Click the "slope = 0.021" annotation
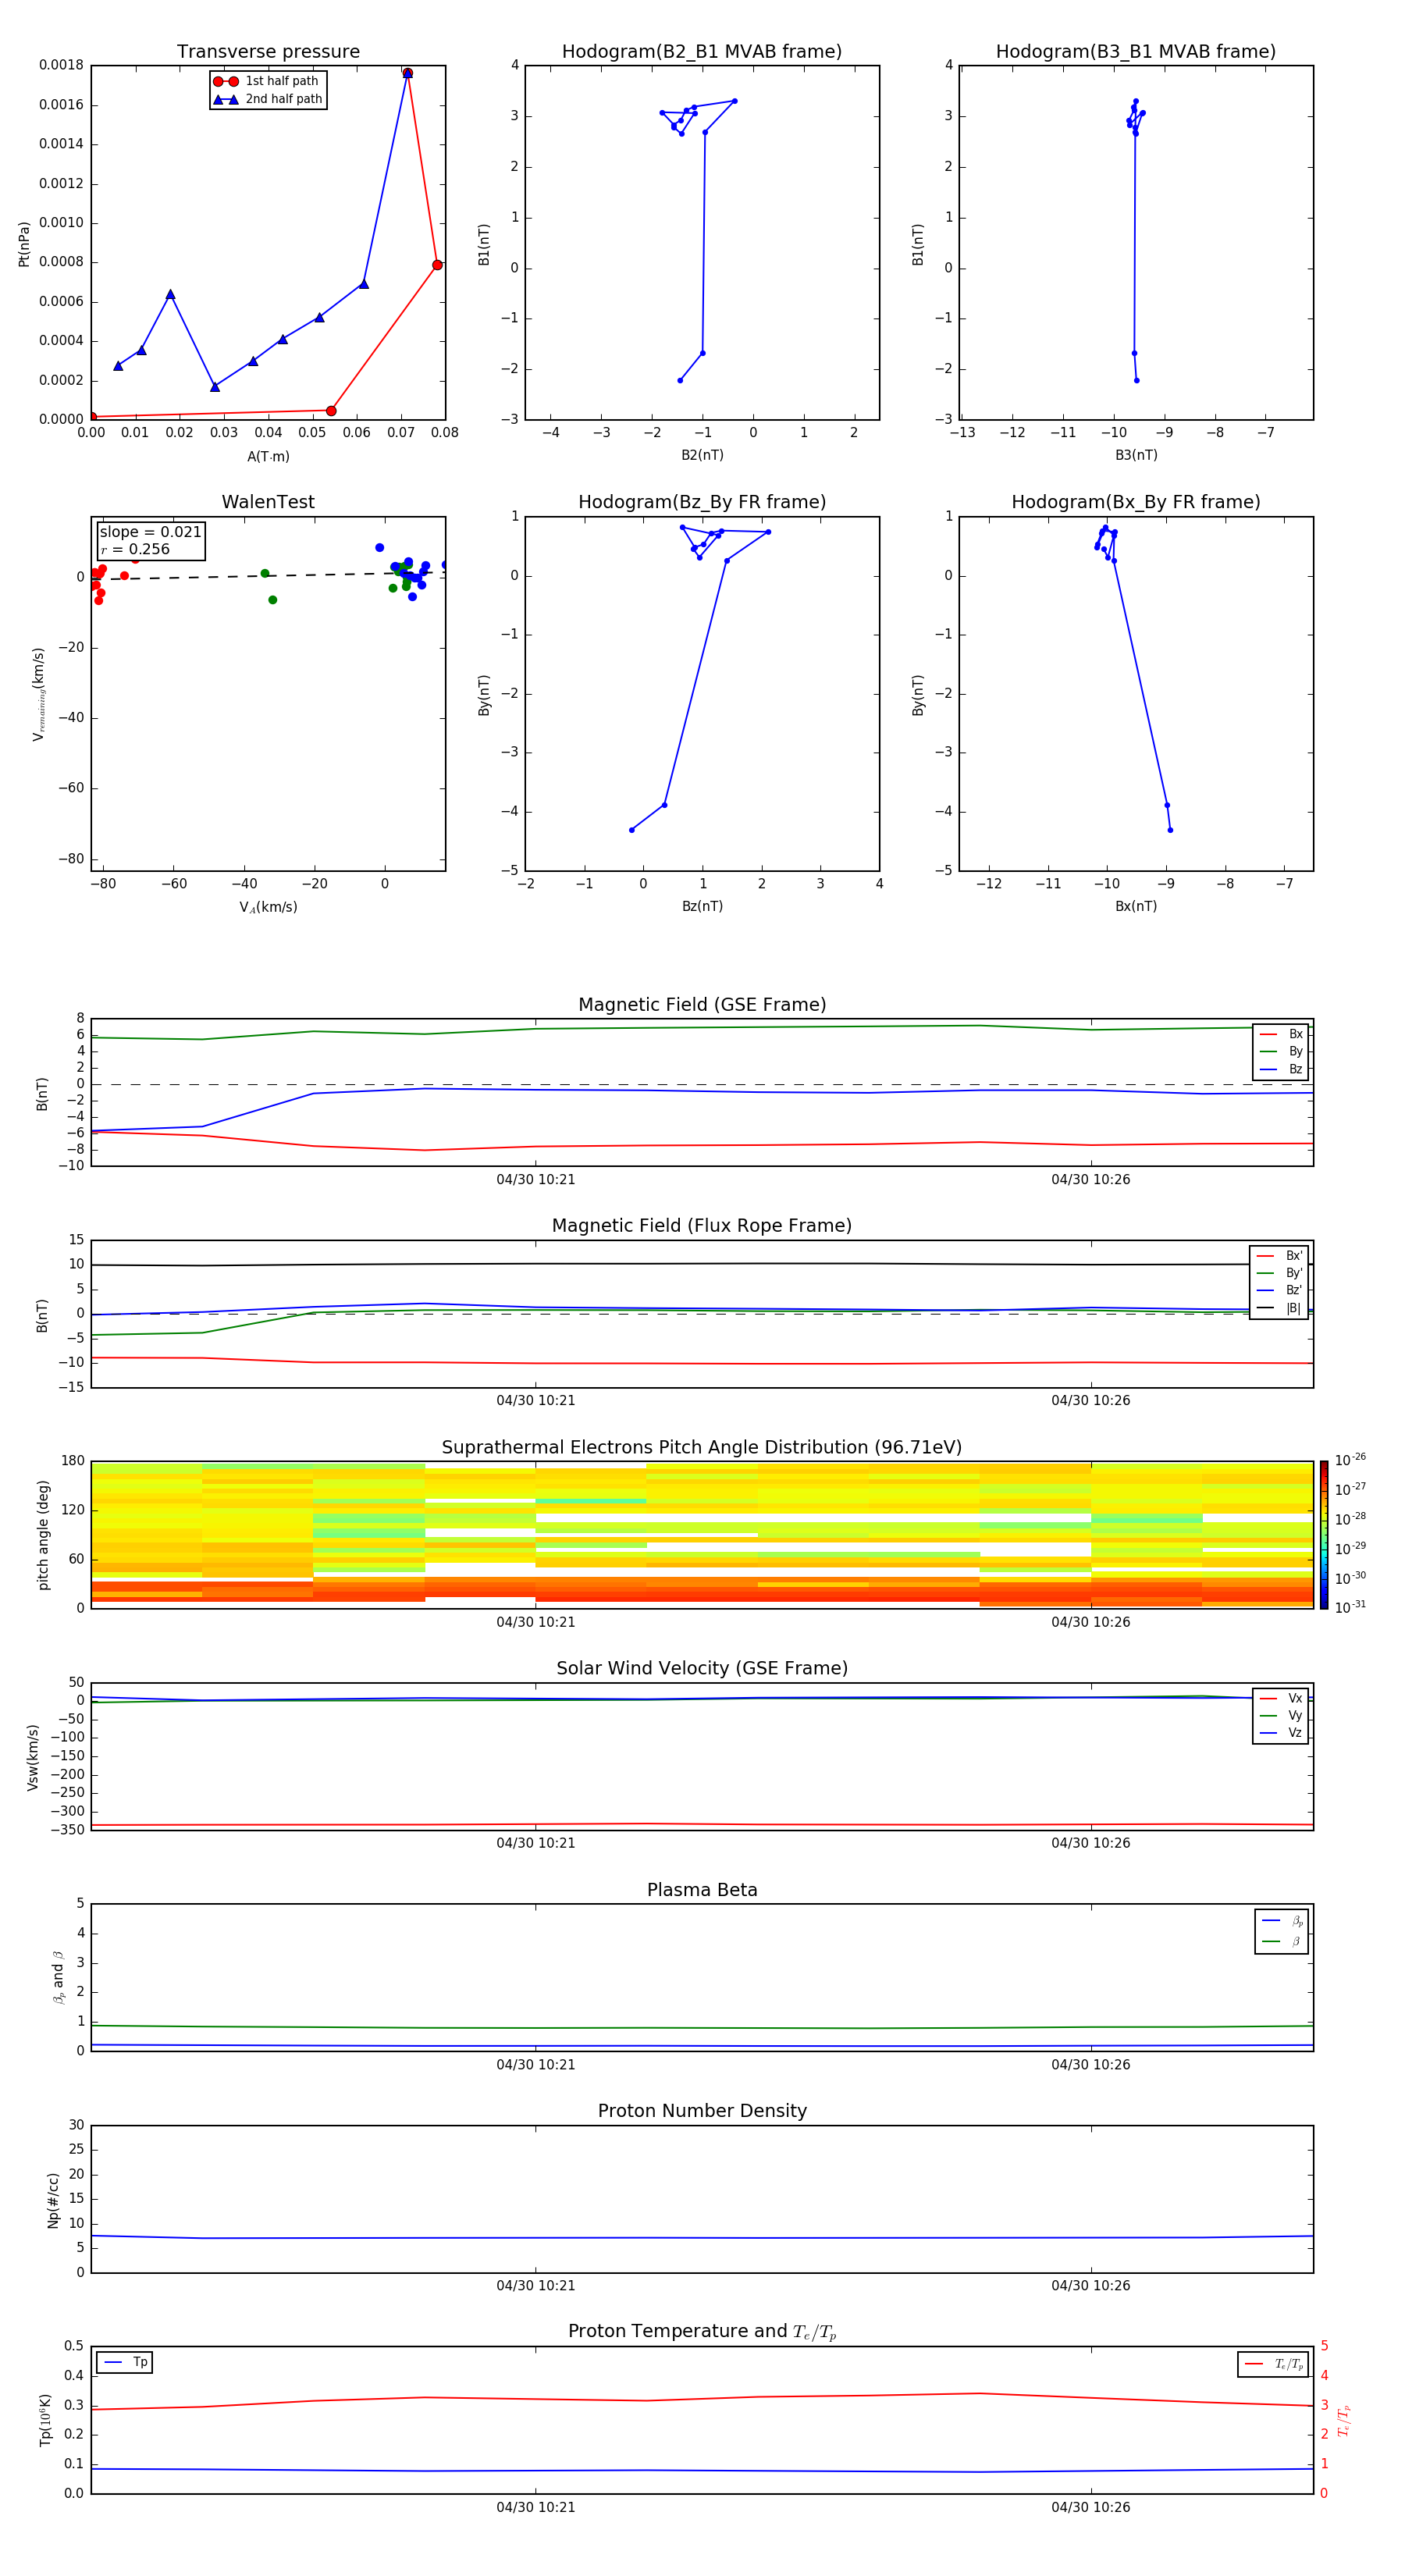This screenshot has width=1405, height=2576. pos(151,532)
